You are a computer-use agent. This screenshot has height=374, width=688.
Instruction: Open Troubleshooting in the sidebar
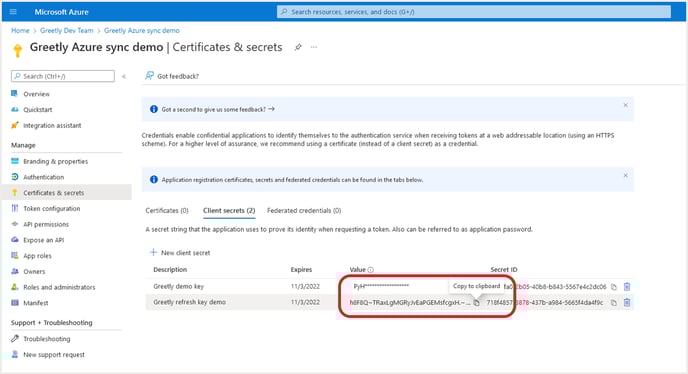[x=47, y=339]
